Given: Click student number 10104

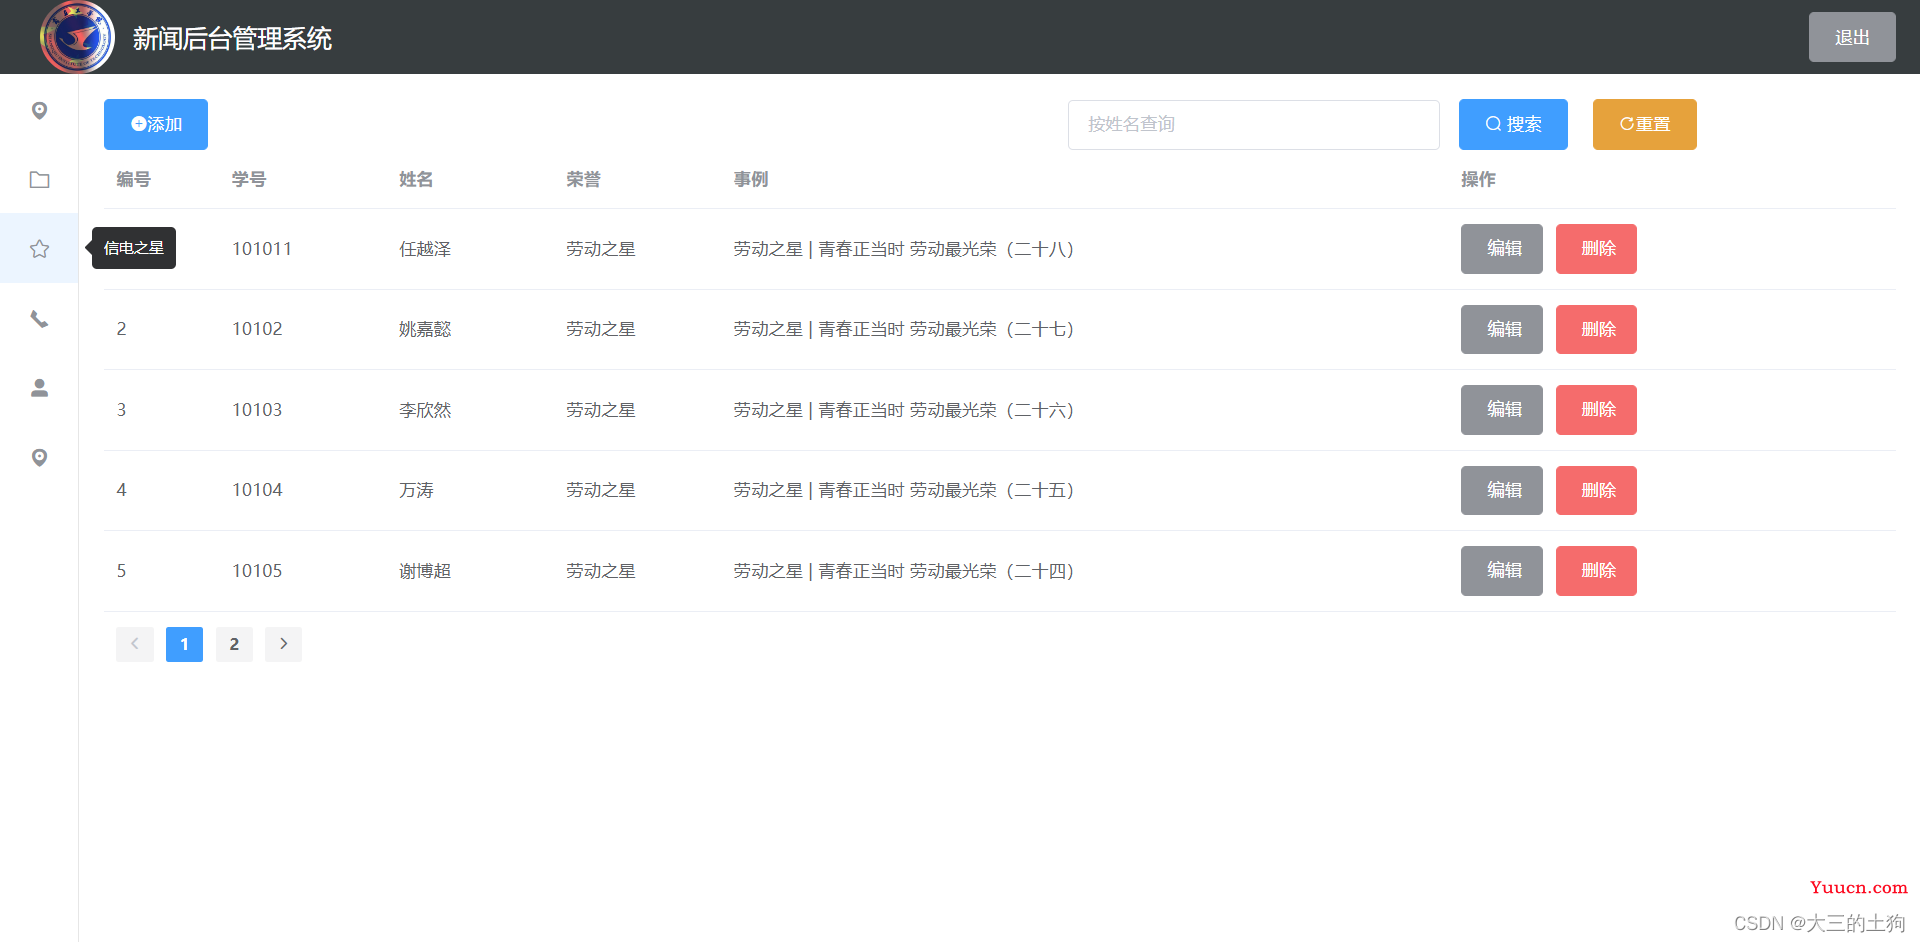Looking at the screenshot, I should pyautogui.click(x=257, y=490).
